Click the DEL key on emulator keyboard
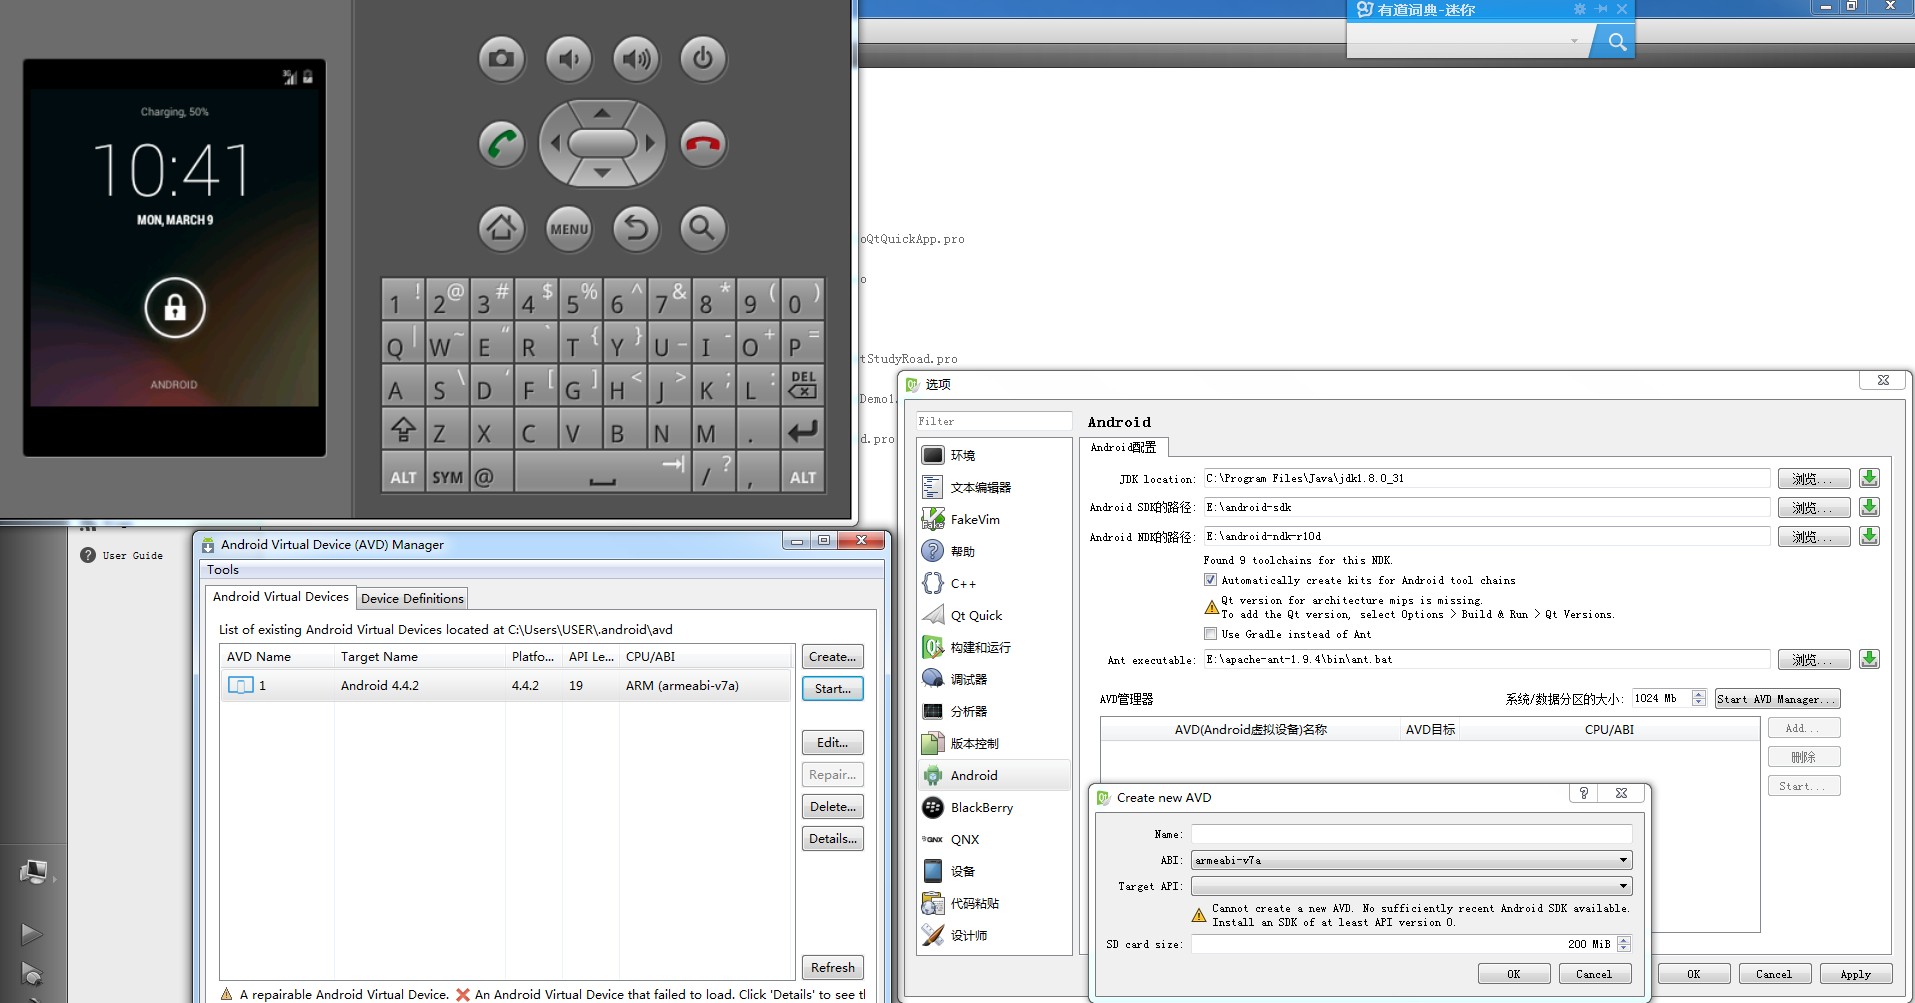The width and height of the screenshot is (1915, 1003). point(803,385)
